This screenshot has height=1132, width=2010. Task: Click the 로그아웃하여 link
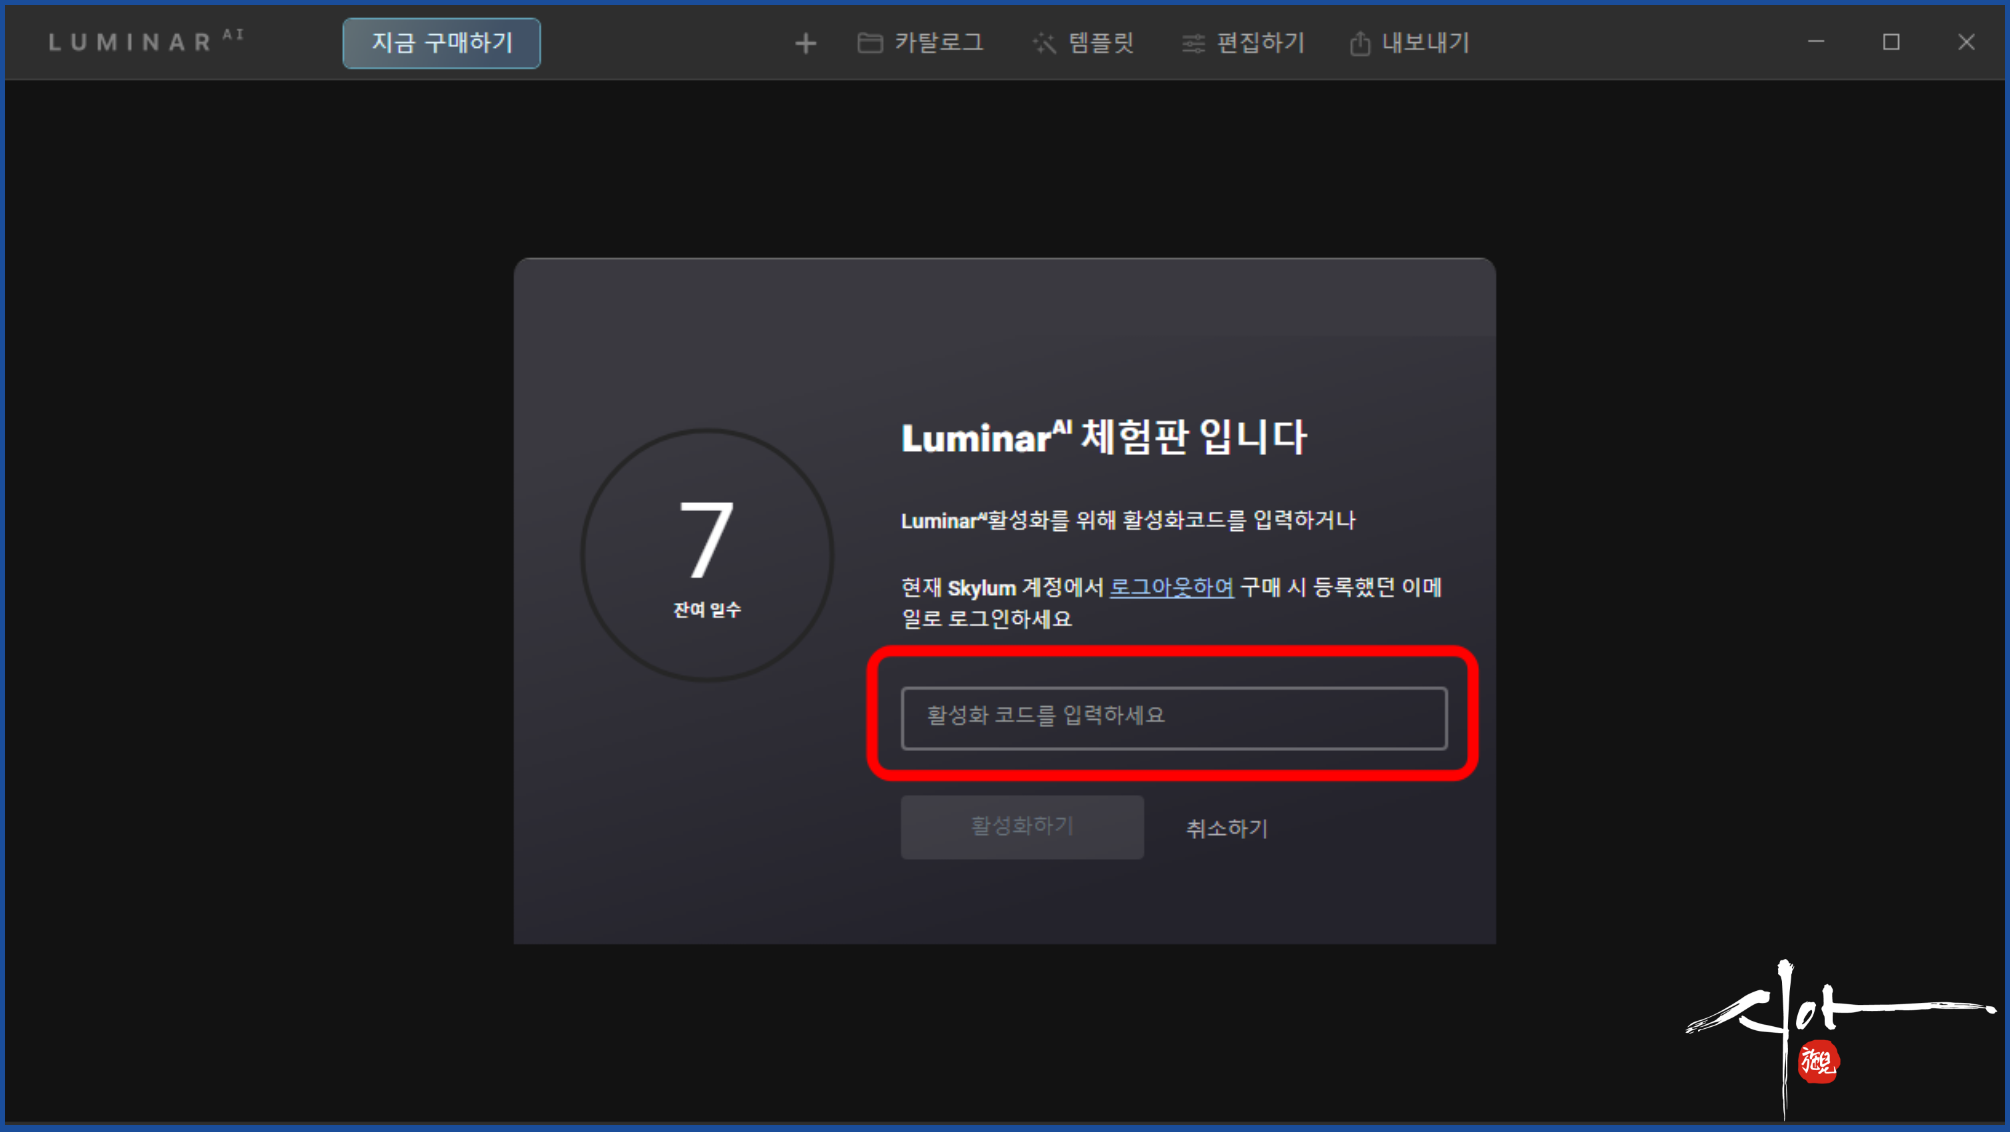pyautogui.click(x=1171, y=587)
